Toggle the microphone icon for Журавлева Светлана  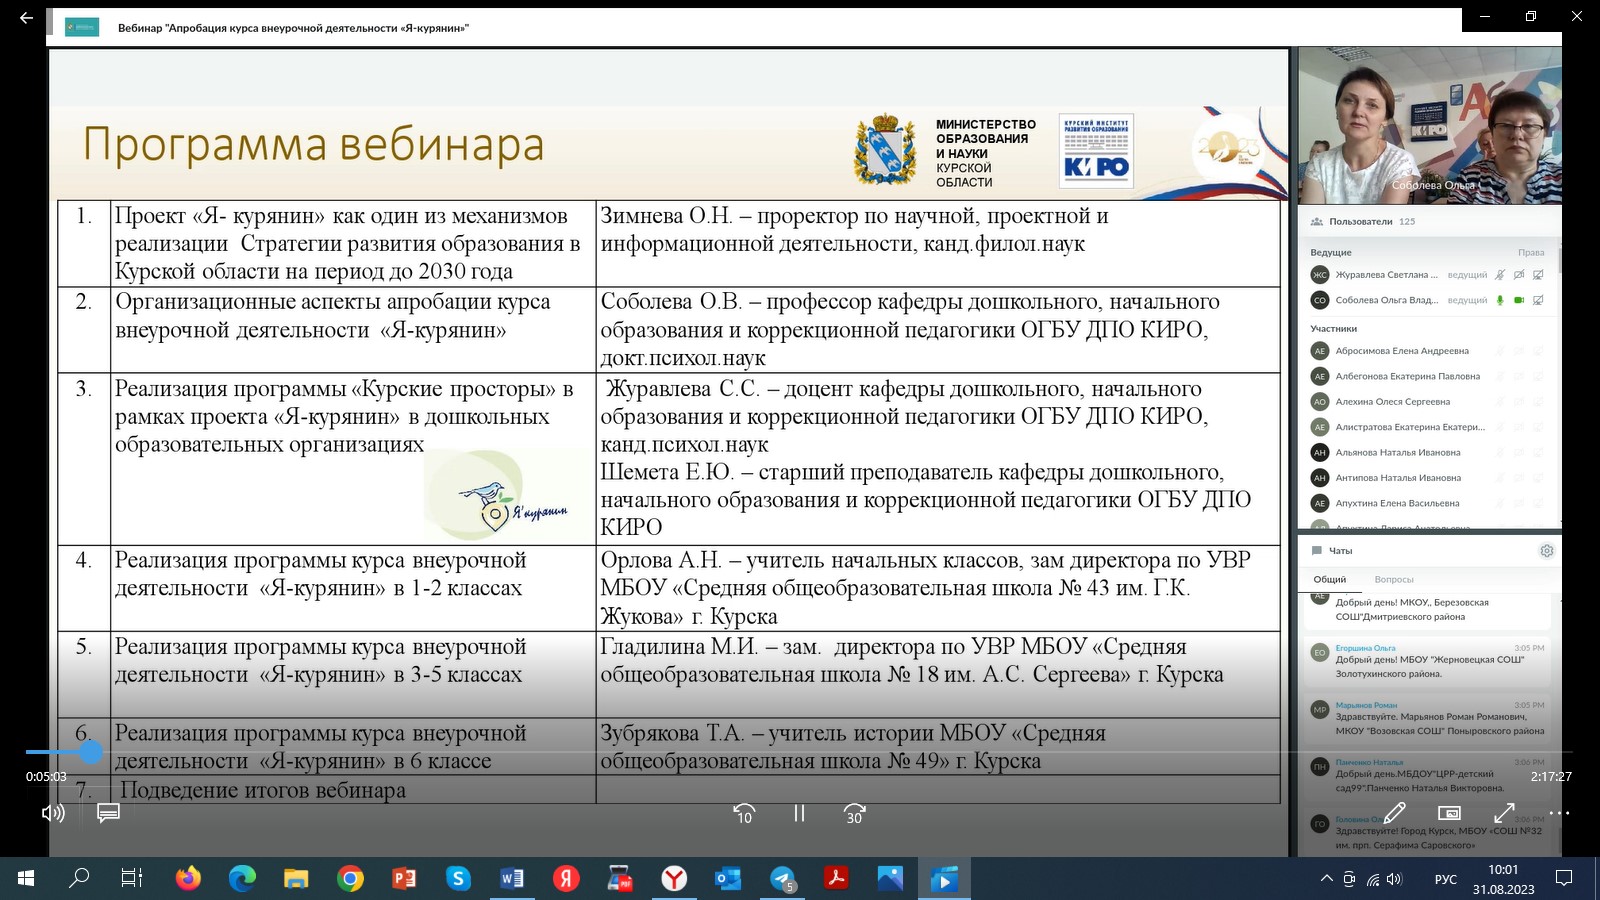coord(1499,275)
